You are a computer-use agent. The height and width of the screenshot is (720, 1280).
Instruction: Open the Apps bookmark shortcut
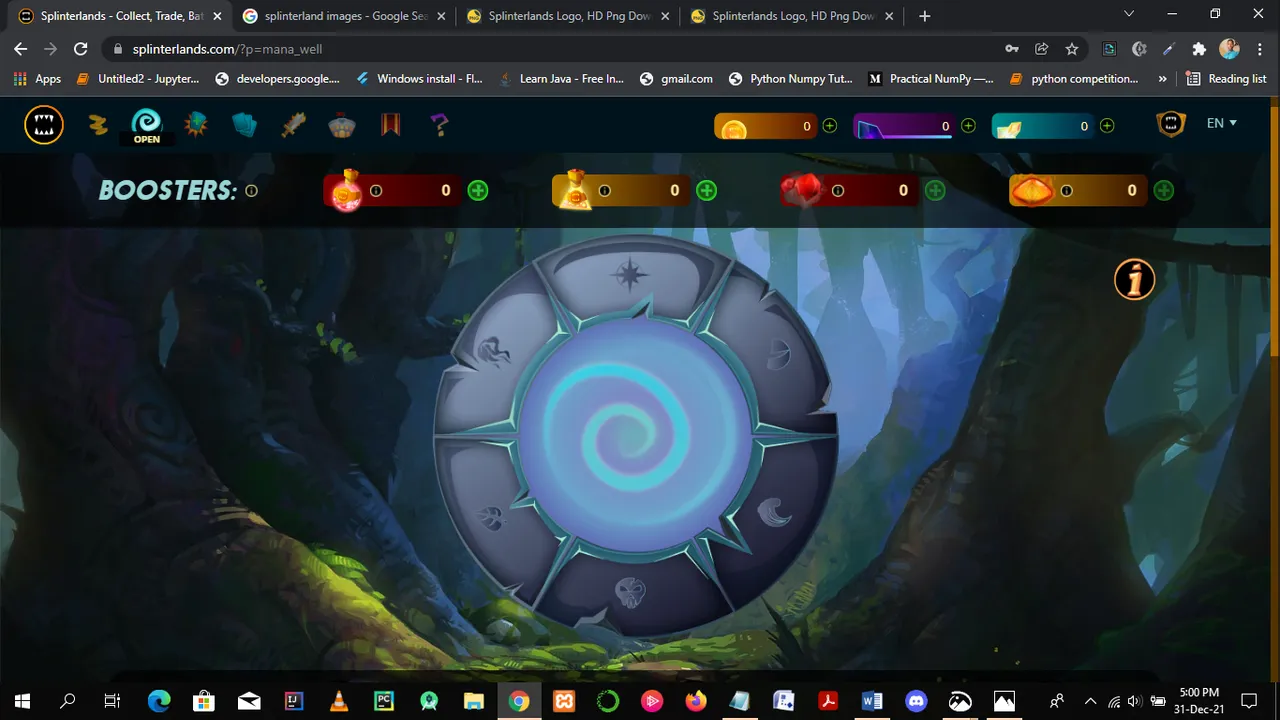pyautogui.click(x=38, y=78)
